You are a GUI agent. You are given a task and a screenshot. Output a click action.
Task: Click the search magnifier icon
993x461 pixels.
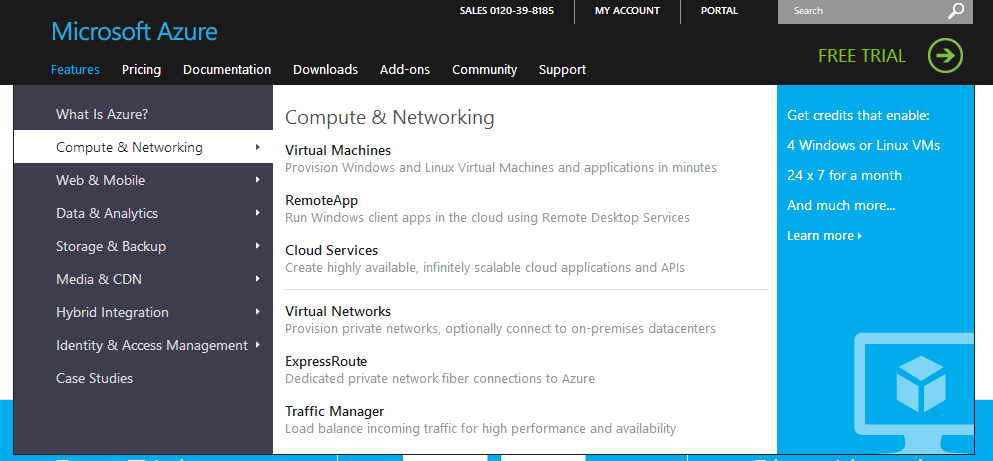[956, 11]
